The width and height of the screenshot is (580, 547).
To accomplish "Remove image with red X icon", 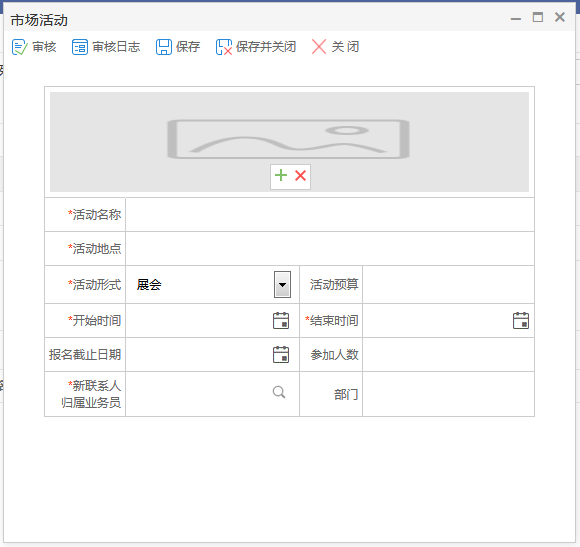I will (x=300, y=175).
